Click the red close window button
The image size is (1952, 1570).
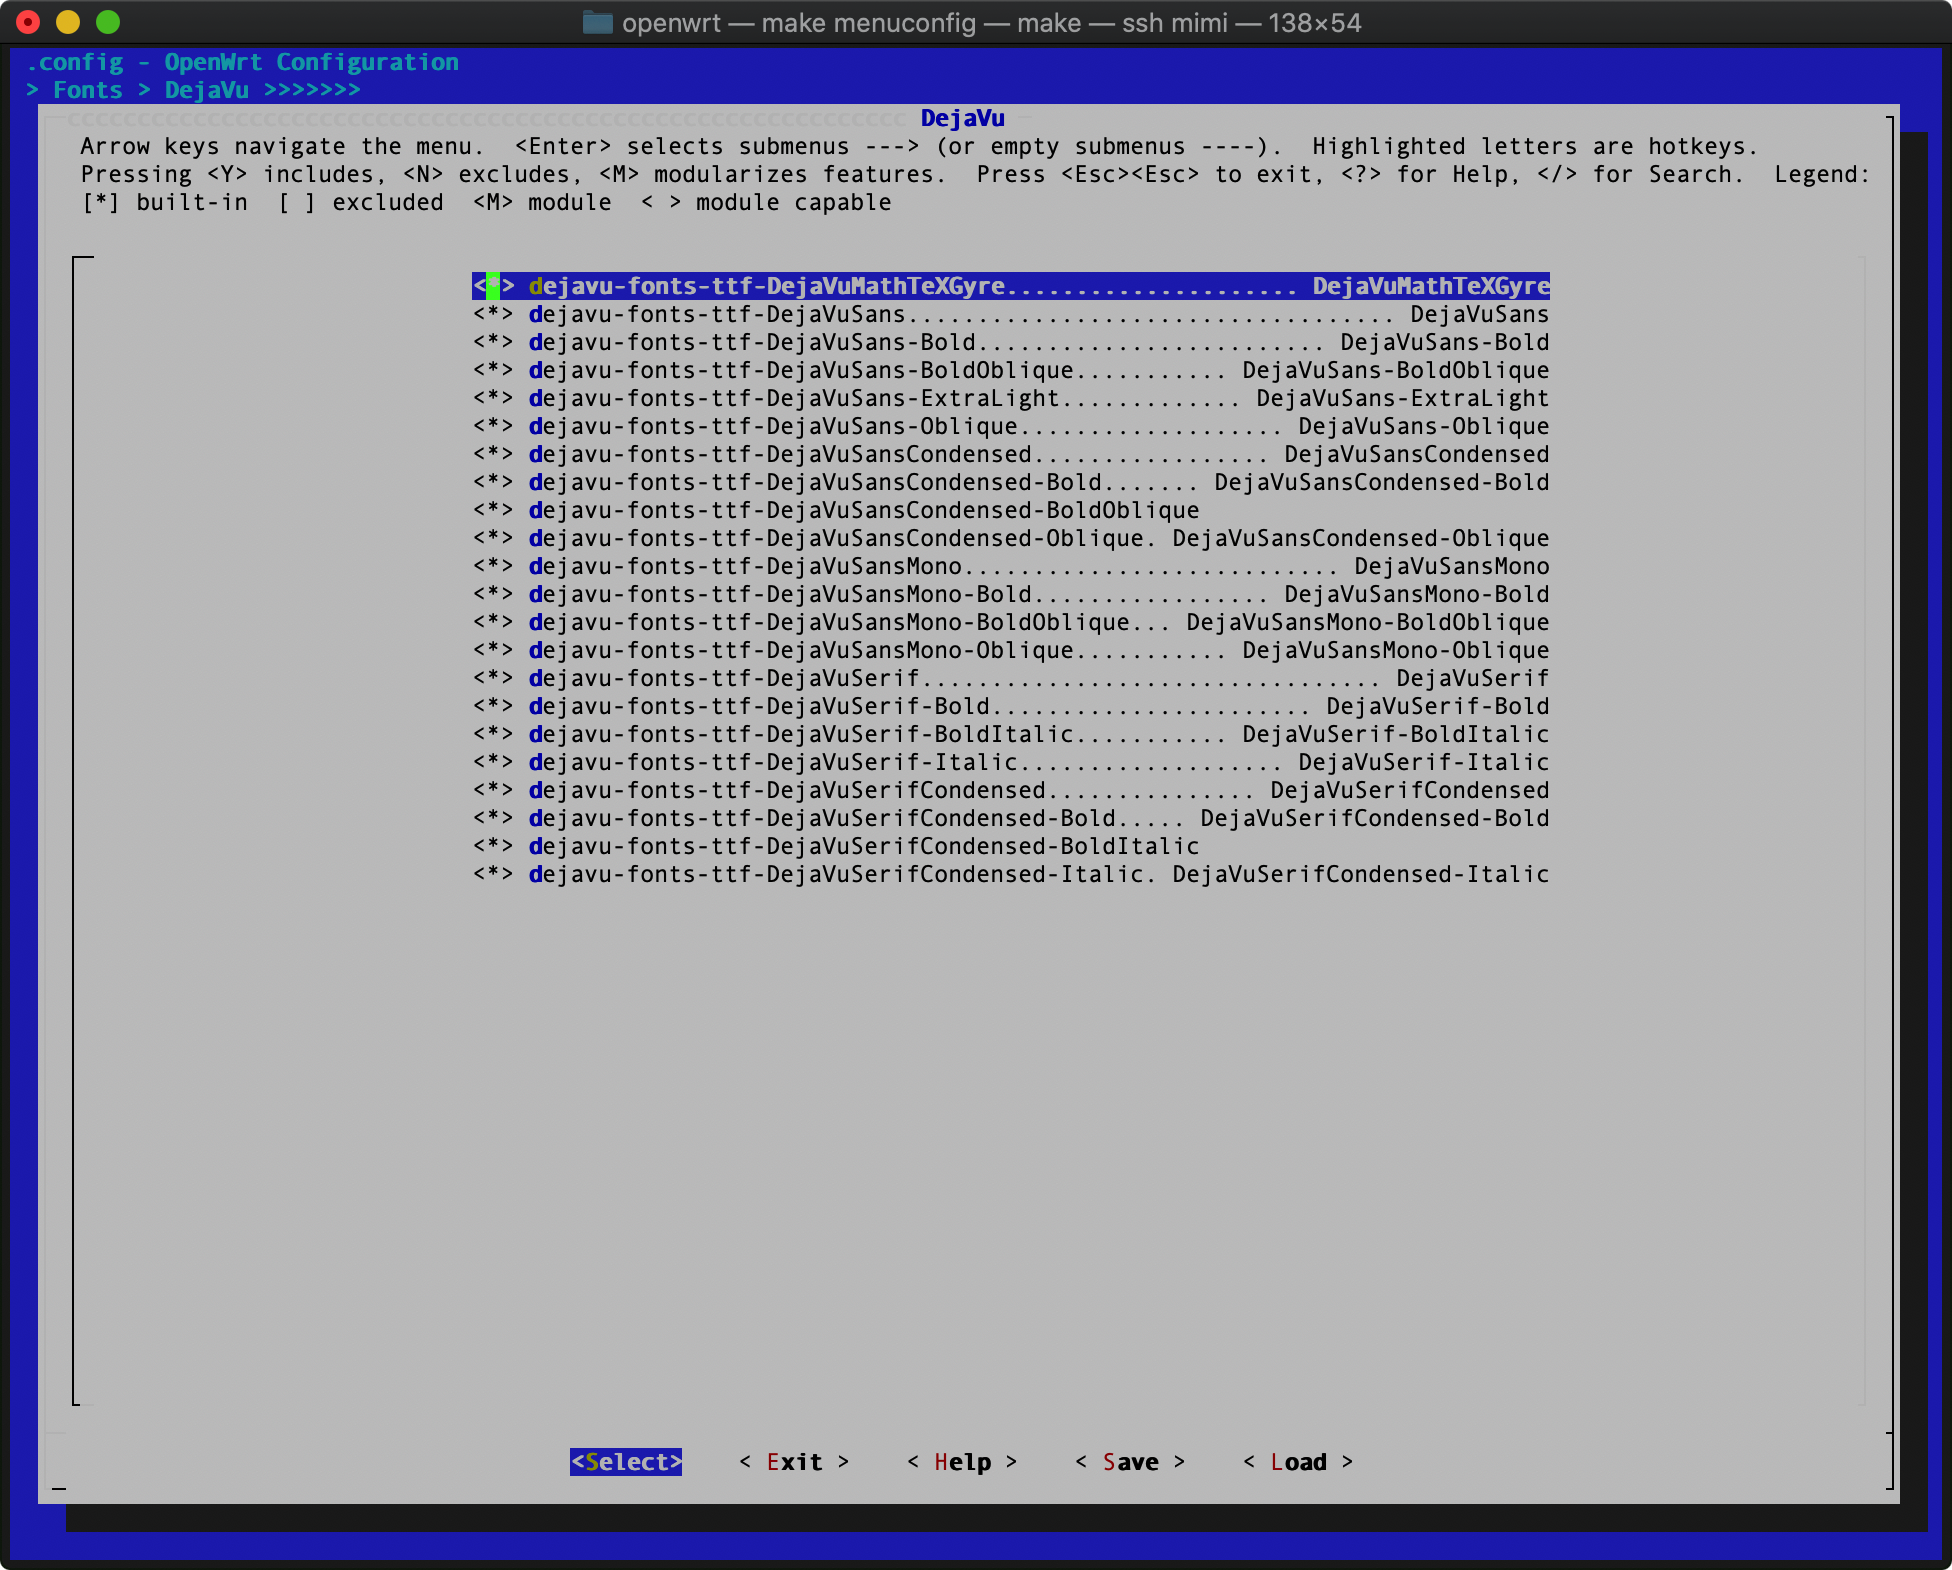click(x=28, y=22)
